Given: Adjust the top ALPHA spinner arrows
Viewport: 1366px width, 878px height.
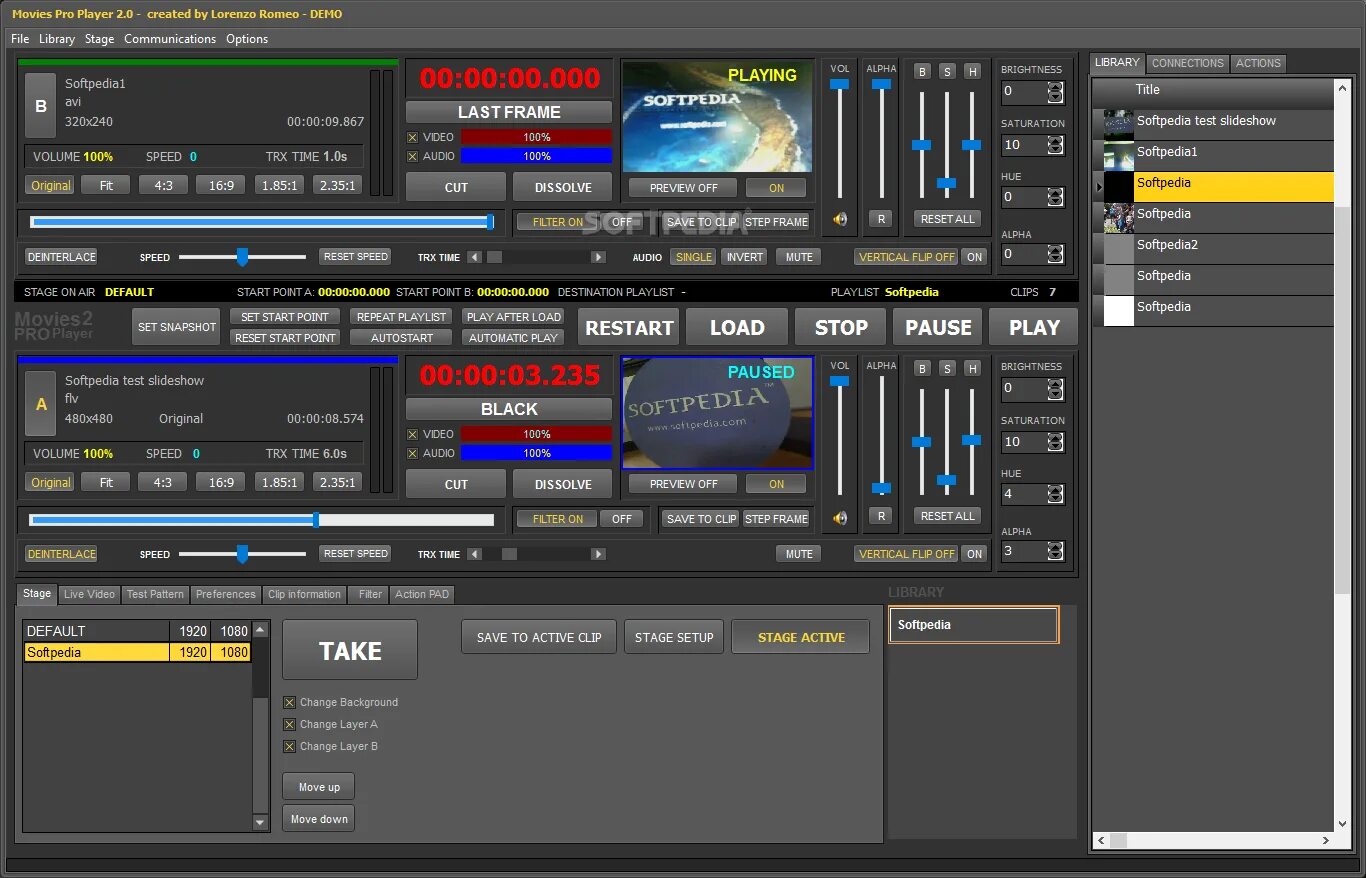Looking at the screenshot, I should (x=1055, y=254).
